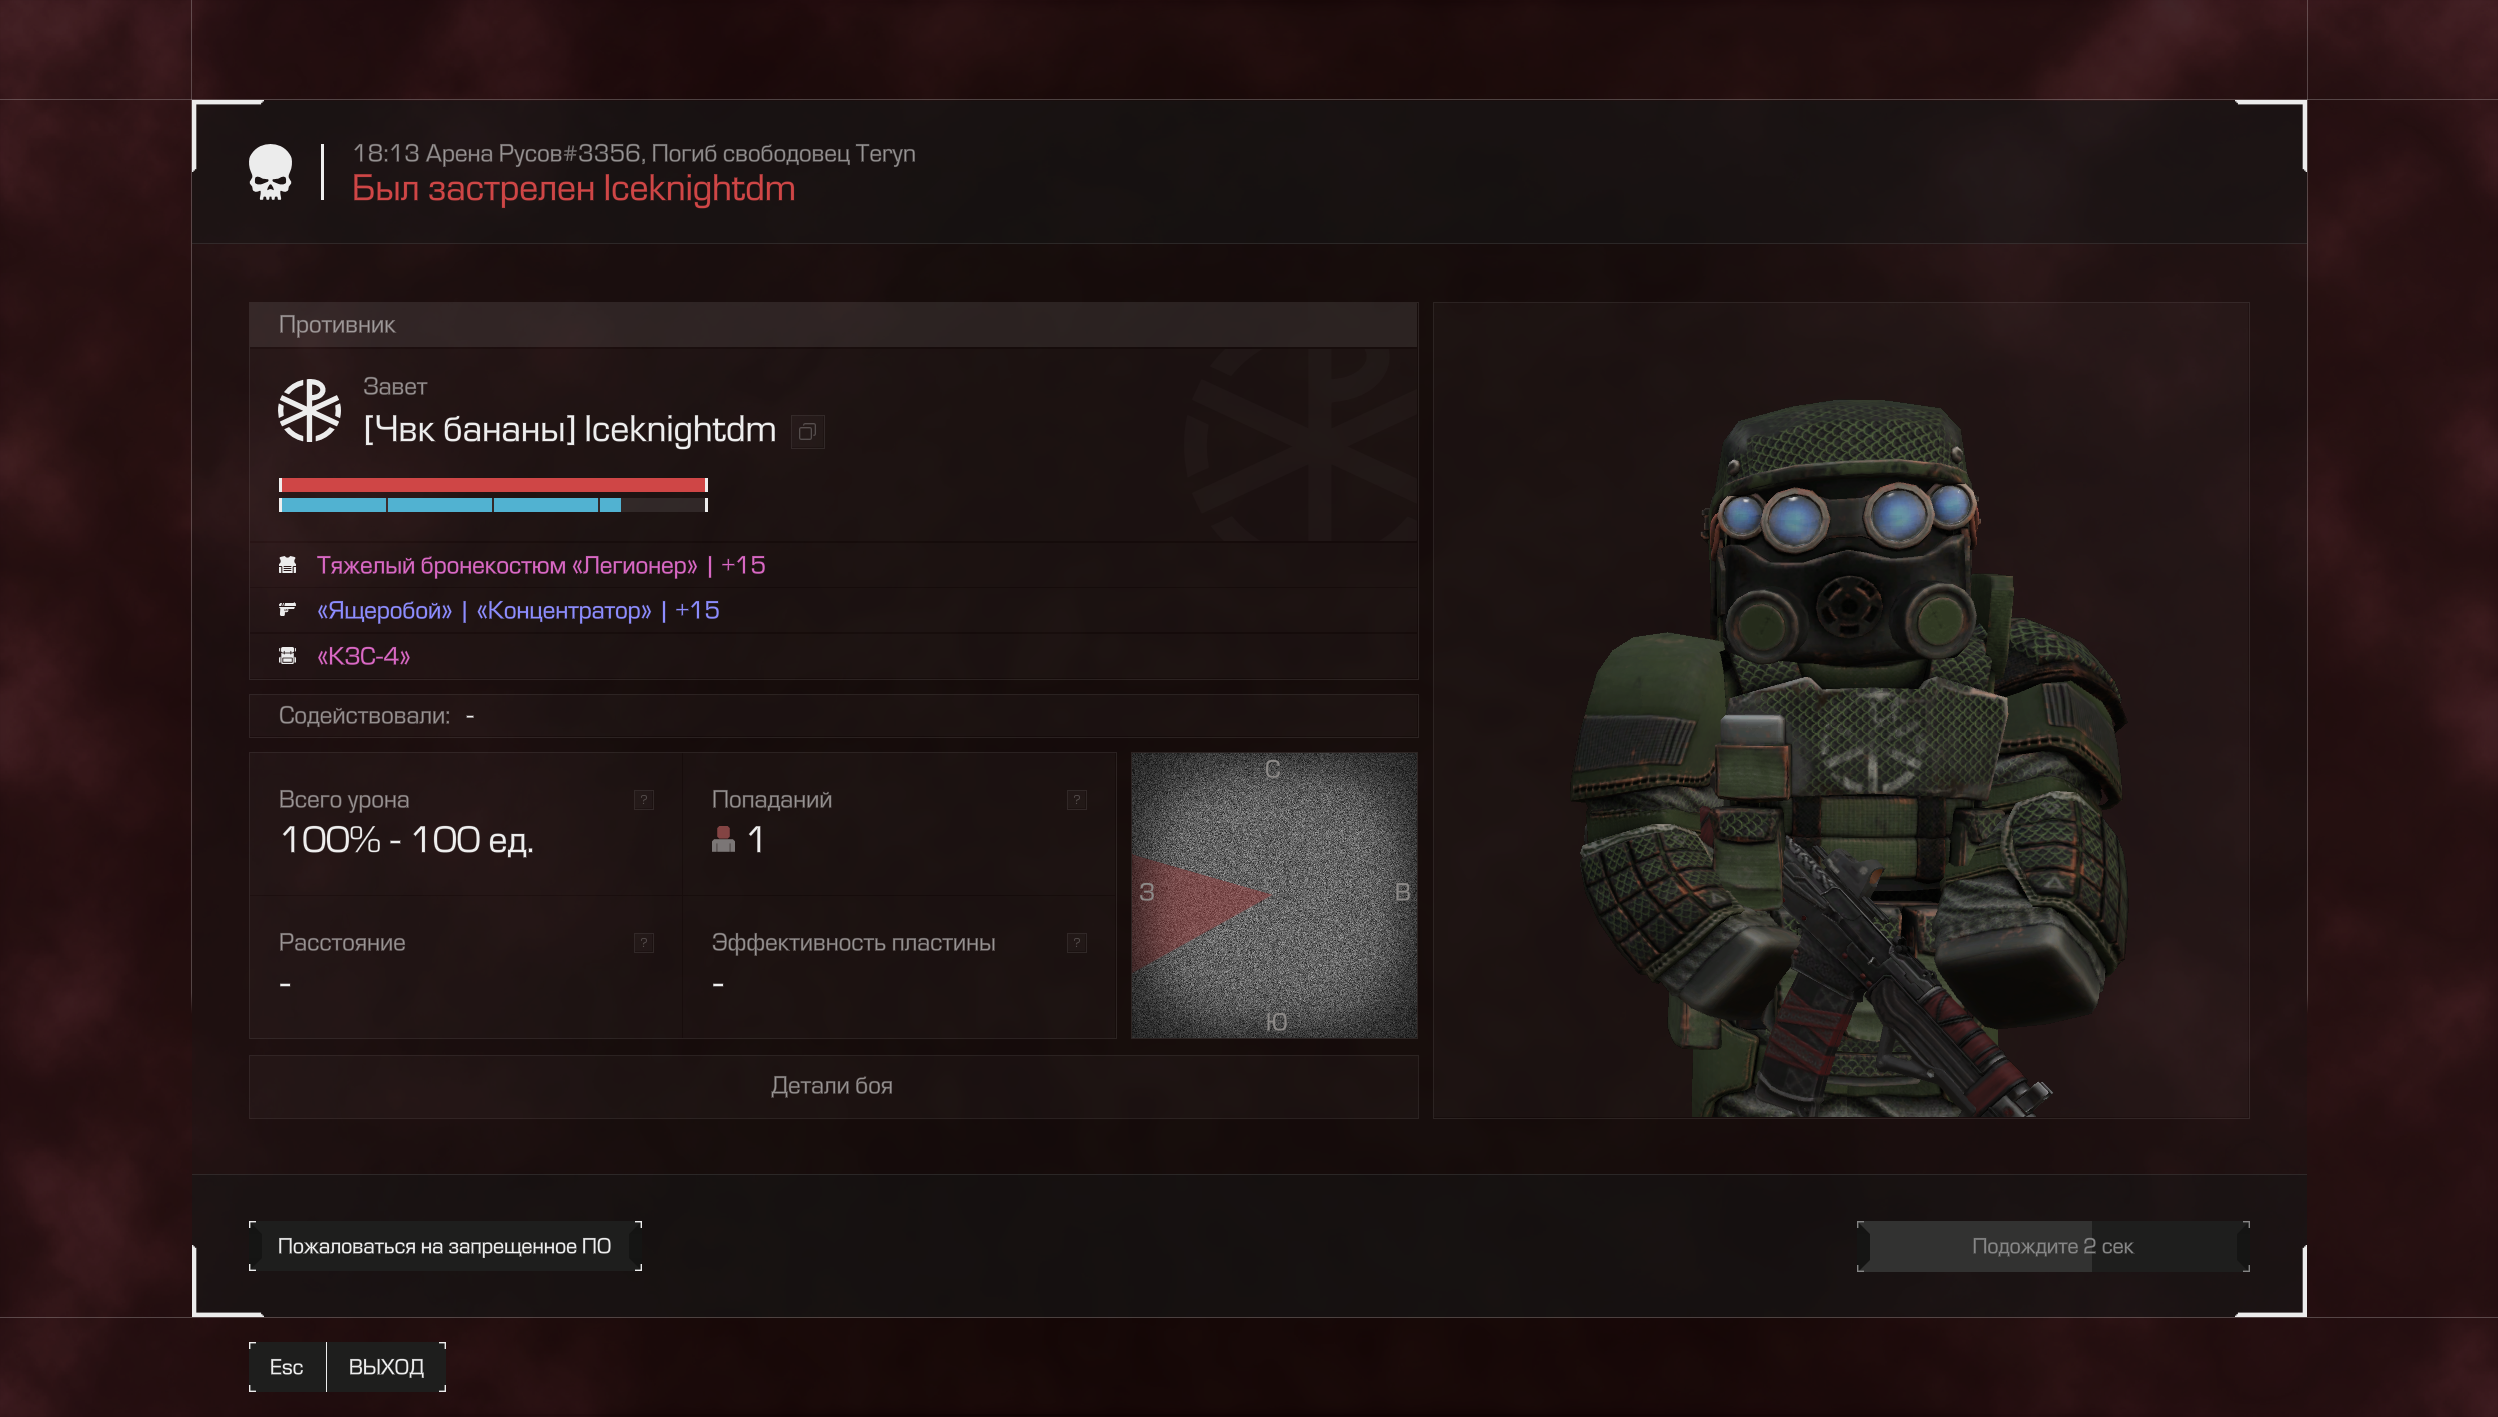2498x1417 pixels.
Task: Click Был застрелен Iceknightdm headline
Action: pyautogui.click(x=574, y=188)
